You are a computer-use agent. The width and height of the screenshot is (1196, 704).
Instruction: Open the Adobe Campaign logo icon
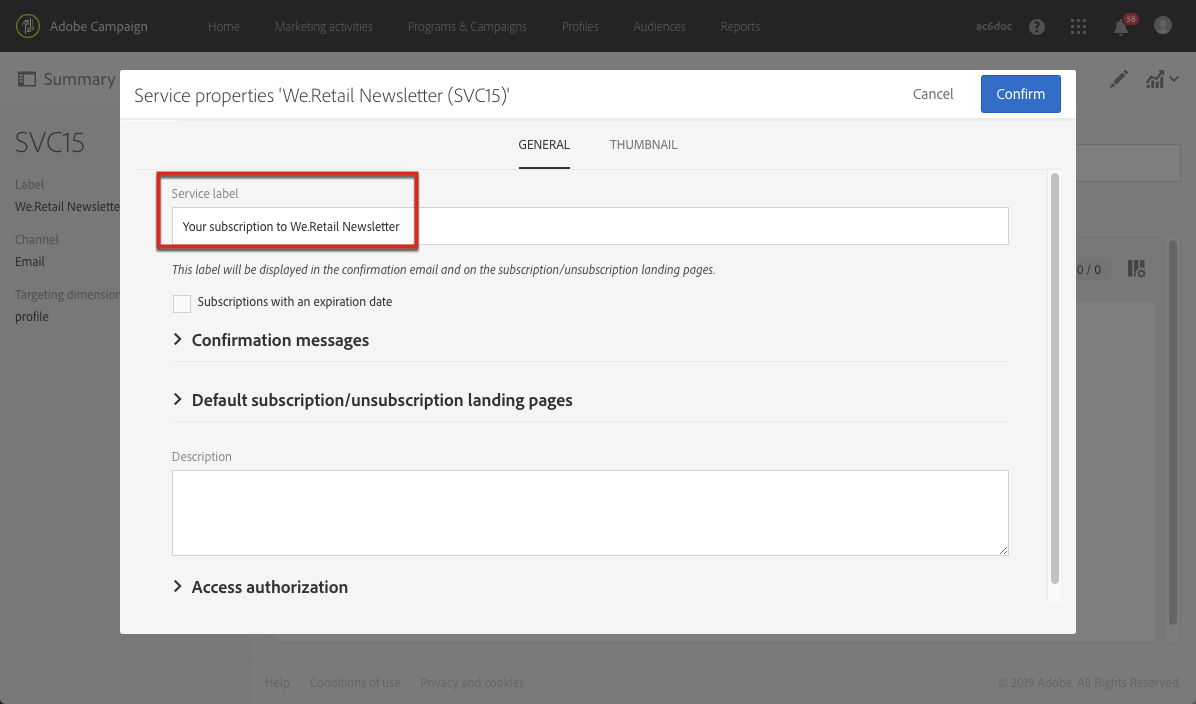point(27,26)
